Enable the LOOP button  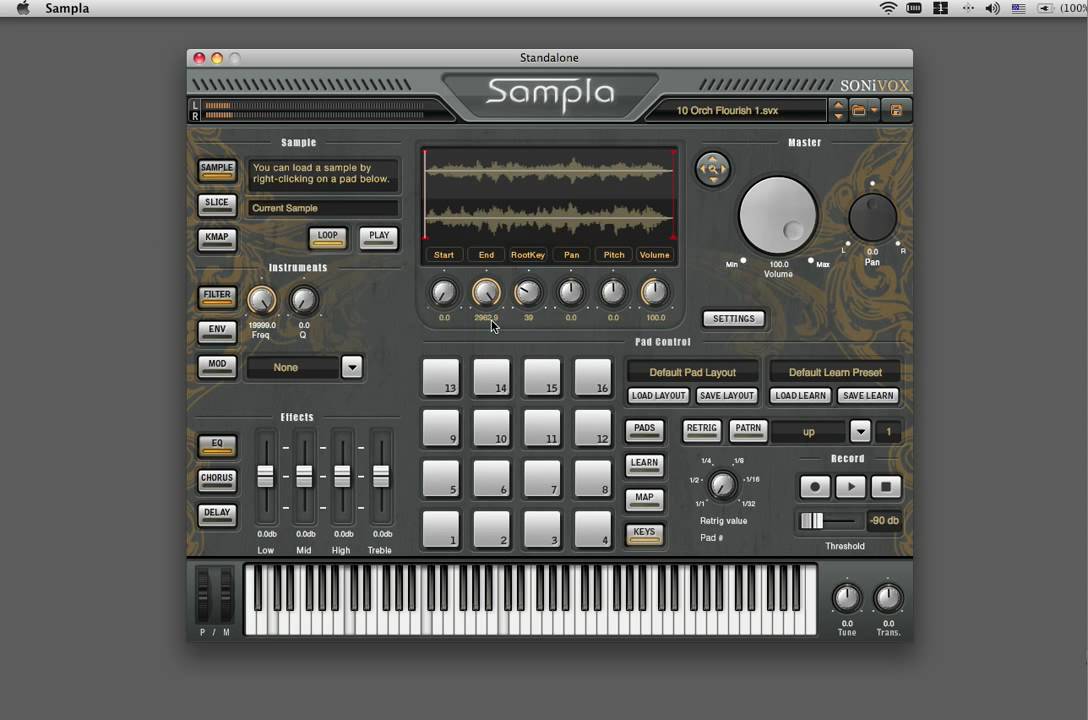[x=328, y=237]
